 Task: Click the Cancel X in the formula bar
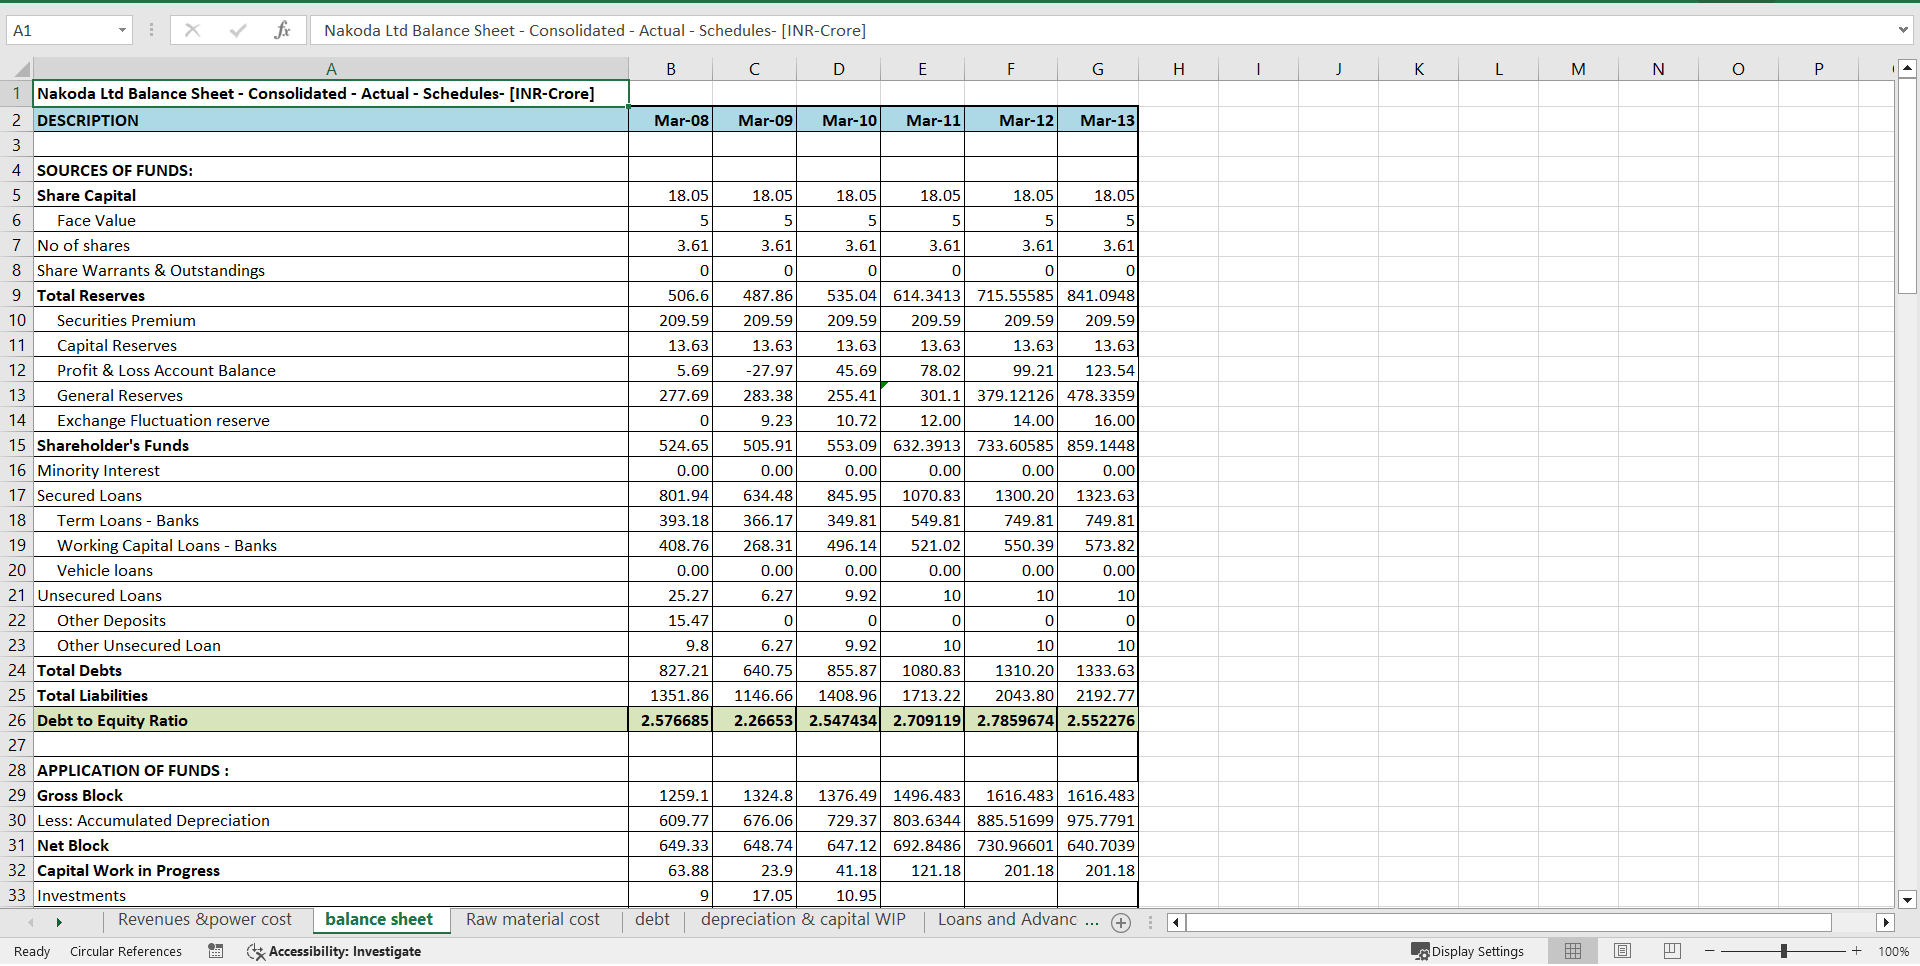pos(192,30)
